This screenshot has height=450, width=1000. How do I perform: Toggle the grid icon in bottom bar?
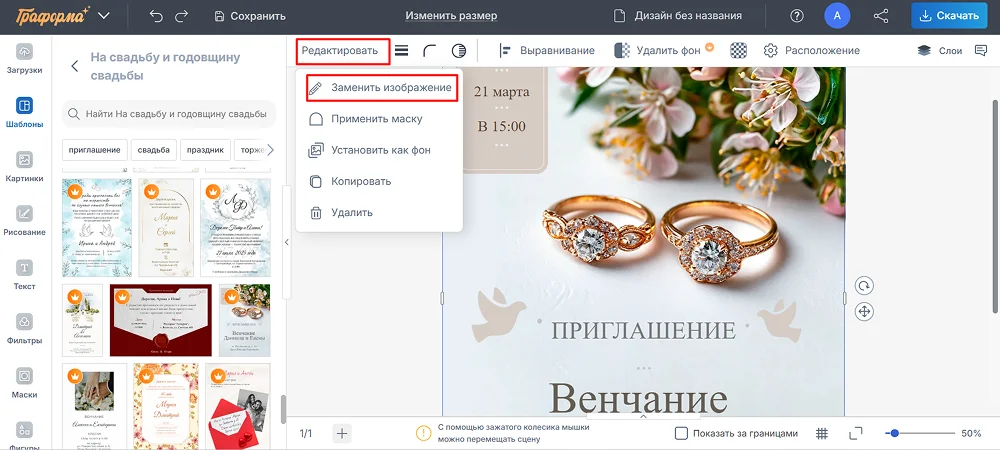point(822,433)
